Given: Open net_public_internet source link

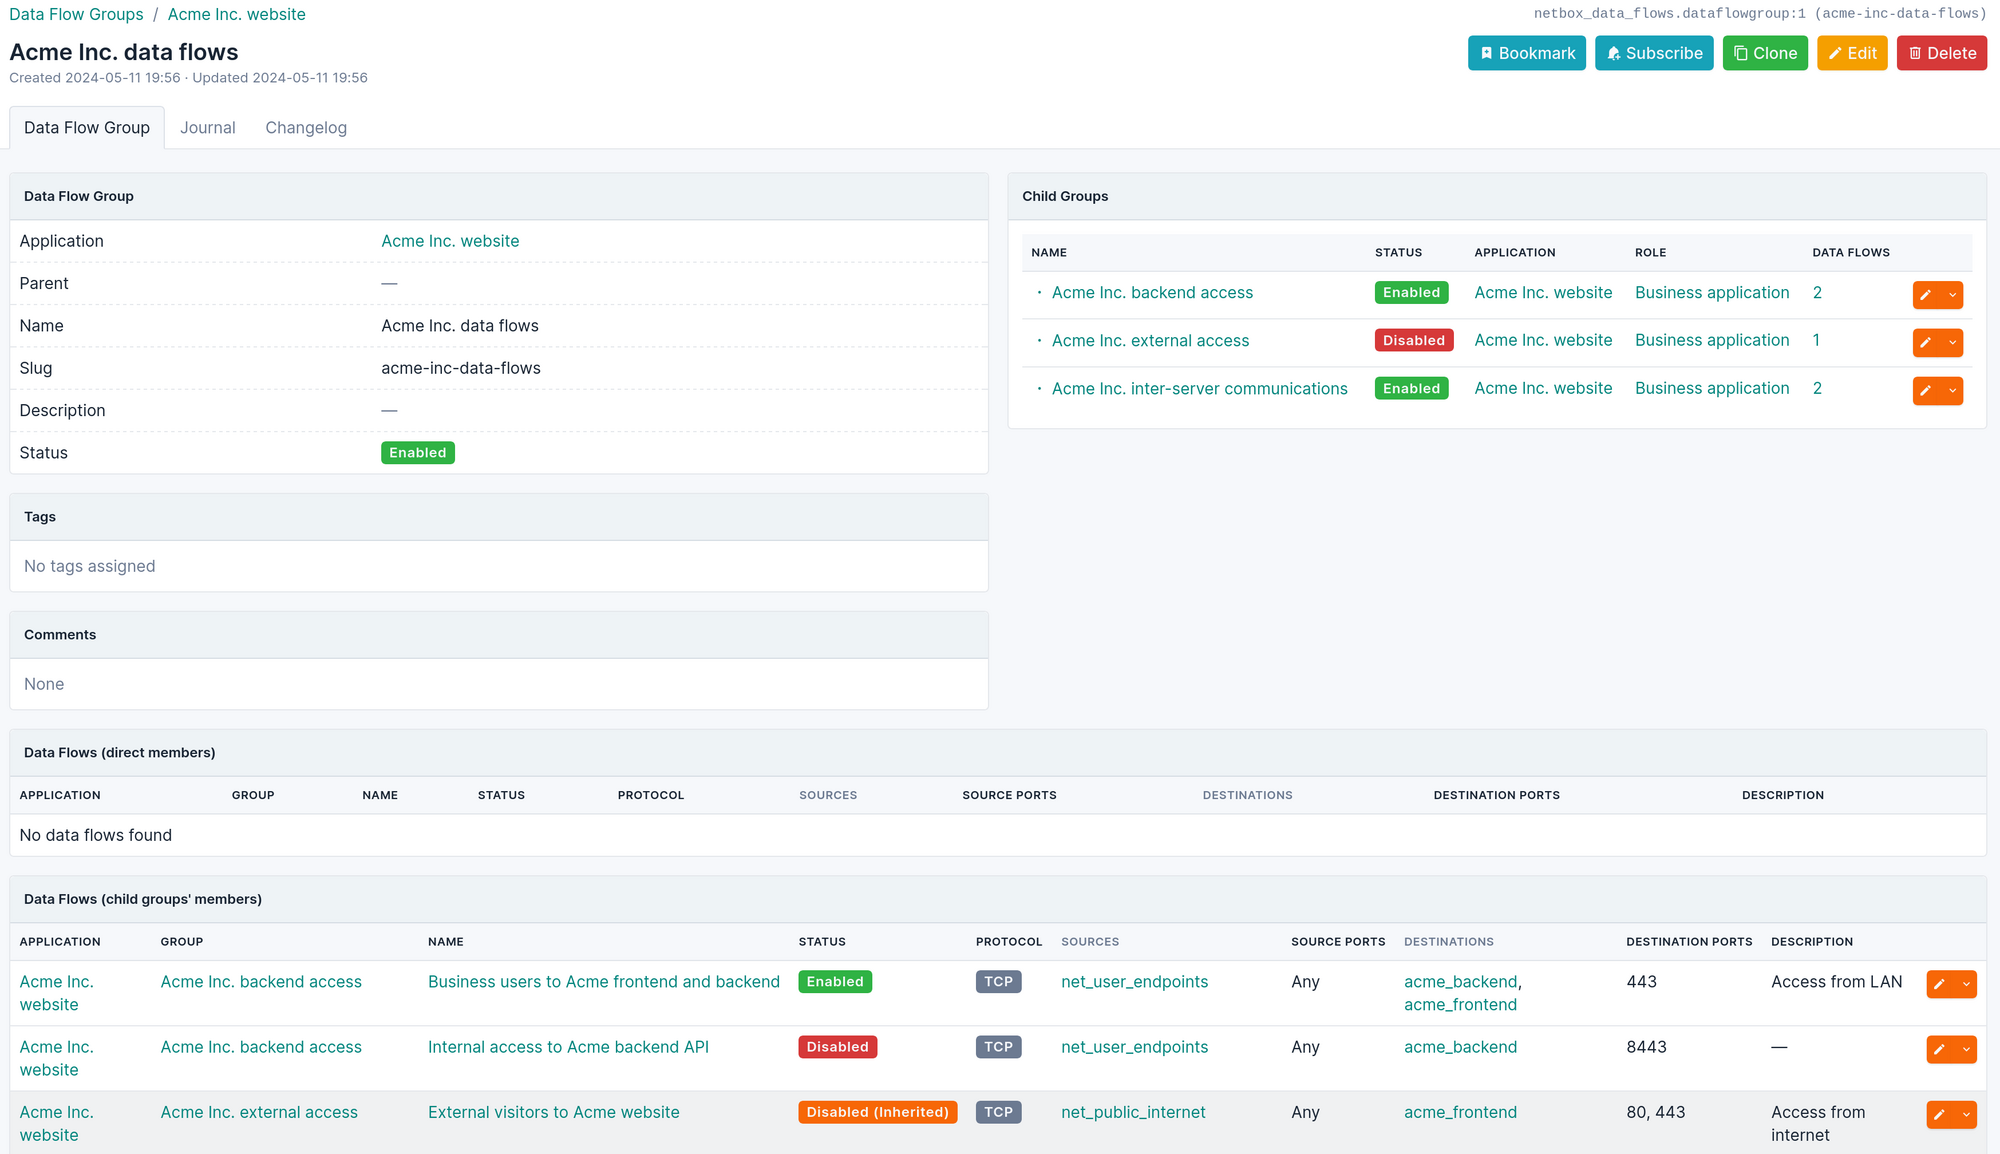Looking at the screenshot, I should tap(1133, 1112).
